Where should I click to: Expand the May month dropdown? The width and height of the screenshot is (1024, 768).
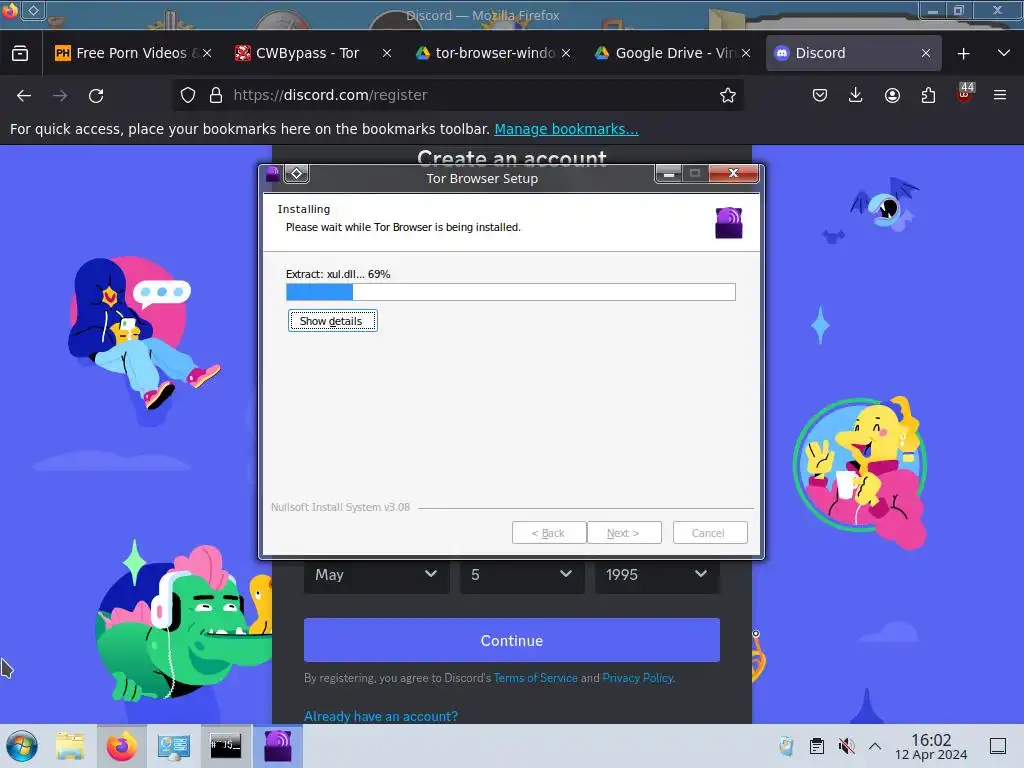point(377,575)
